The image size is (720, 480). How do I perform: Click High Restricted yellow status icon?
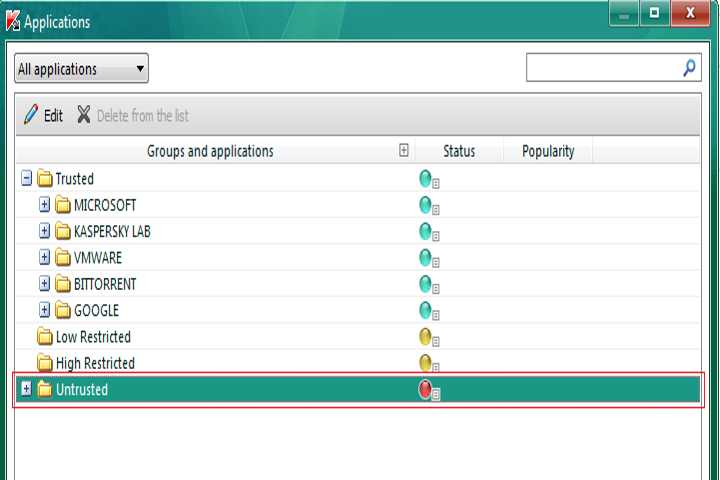[429, 363]
